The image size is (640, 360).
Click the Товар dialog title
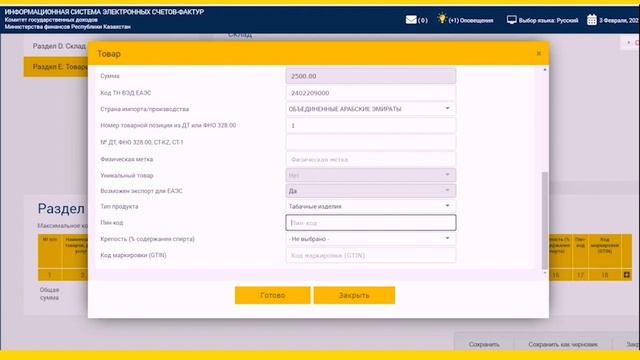109,53
